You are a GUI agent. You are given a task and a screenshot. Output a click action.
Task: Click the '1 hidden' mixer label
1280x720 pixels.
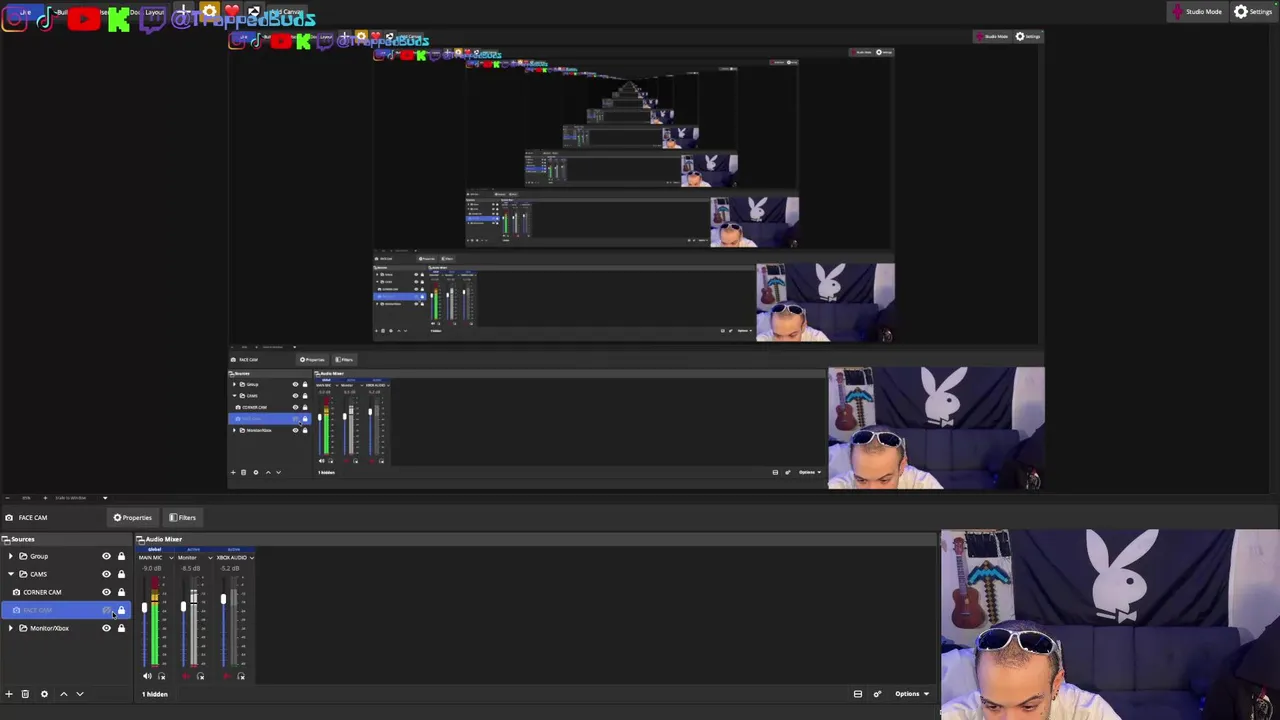155,694
